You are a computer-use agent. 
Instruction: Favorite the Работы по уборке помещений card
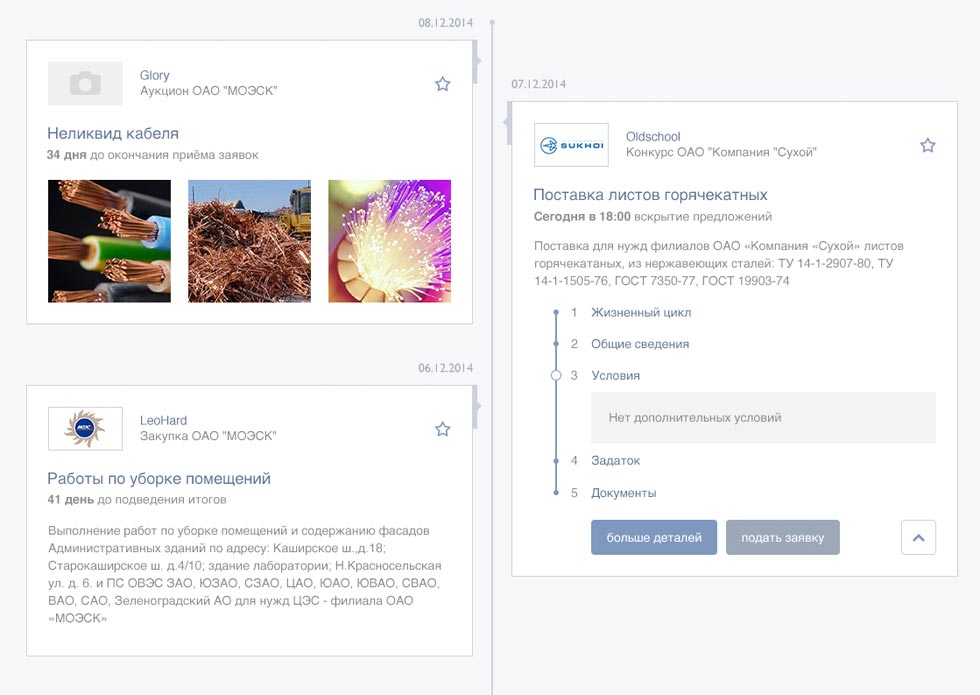click(x=442, y=429)
